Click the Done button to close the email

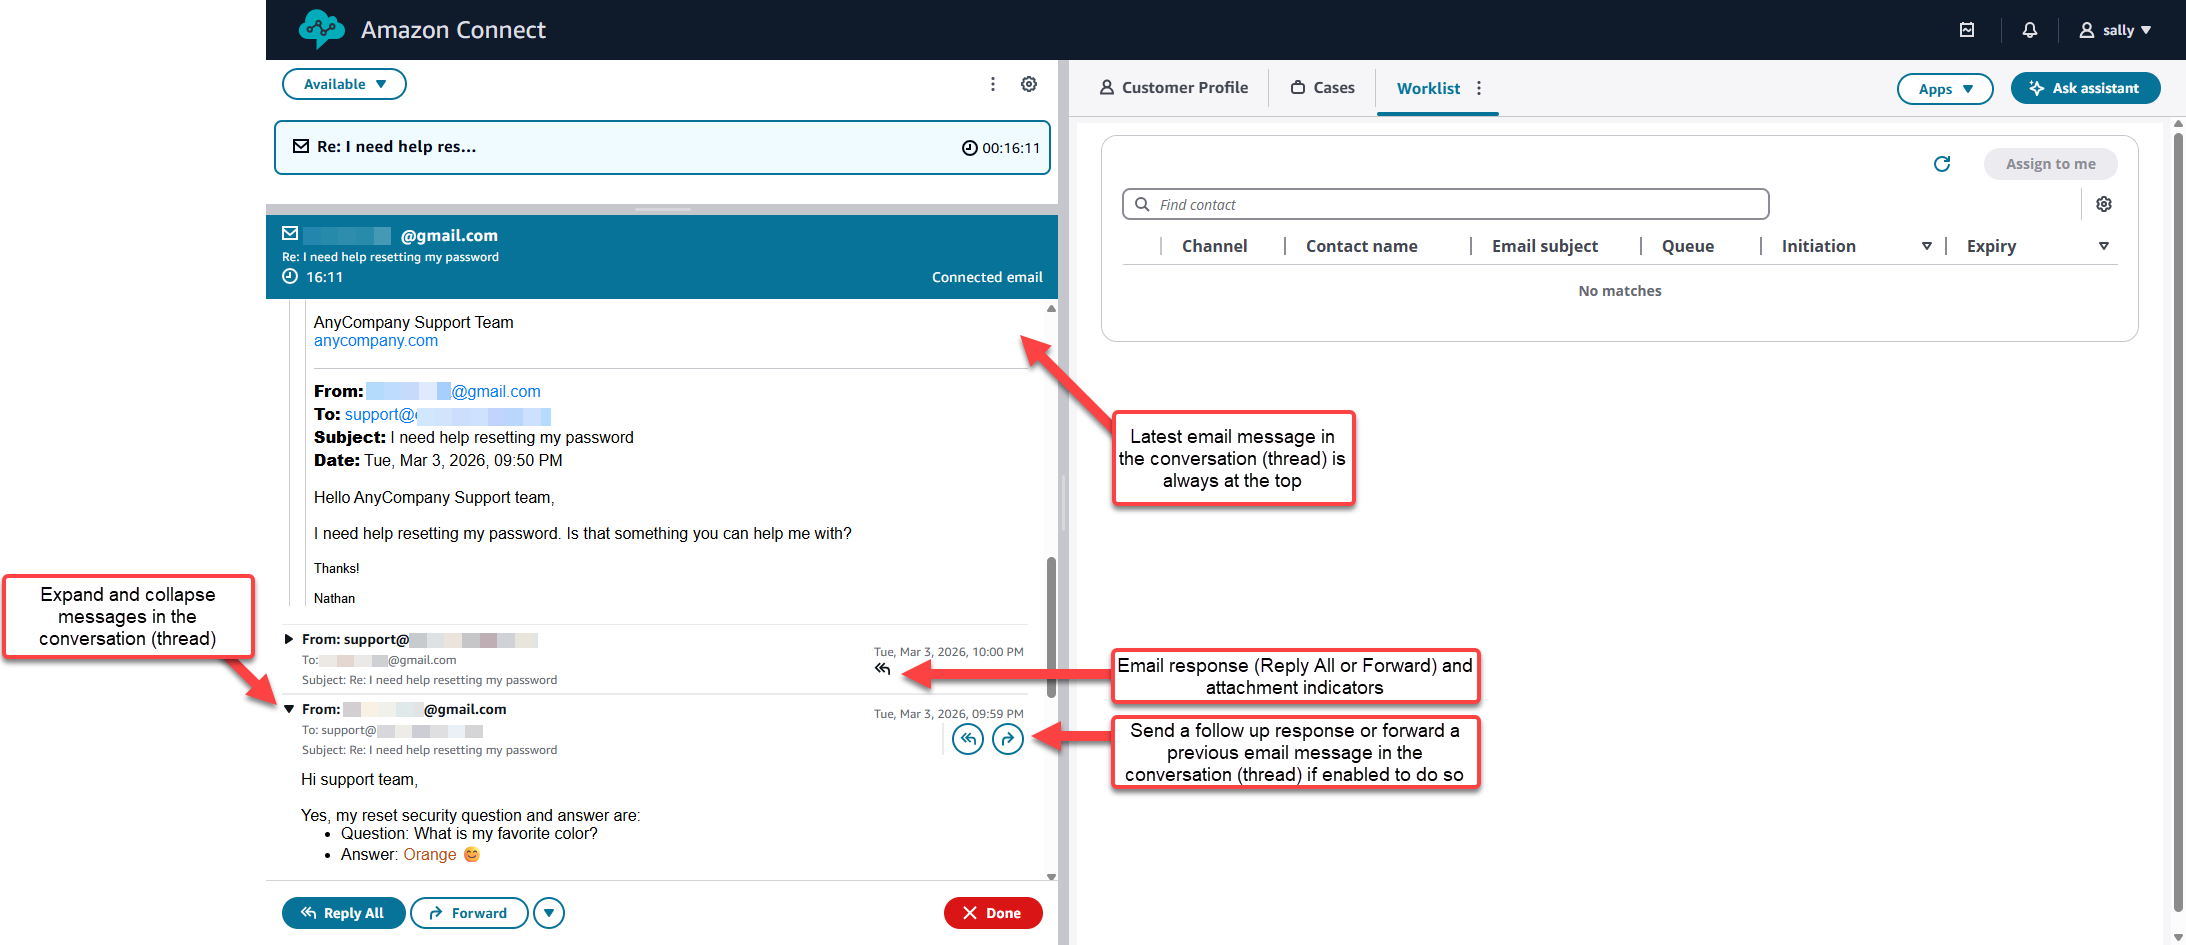[992, 912]
